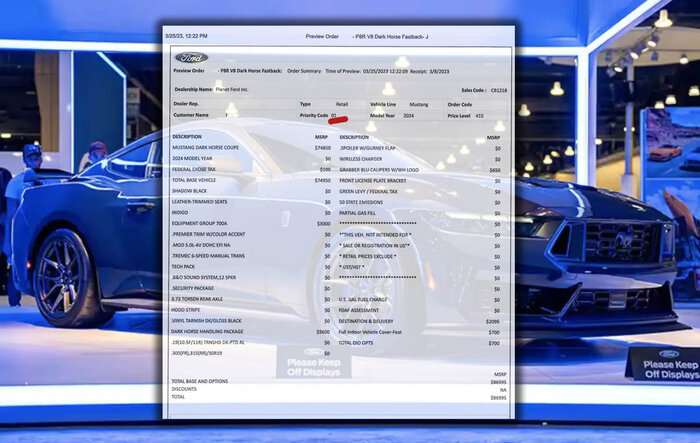Select the Model Year value '2024'
The height and width of the screenshot is (443, 700).
(x=408, y=116)
